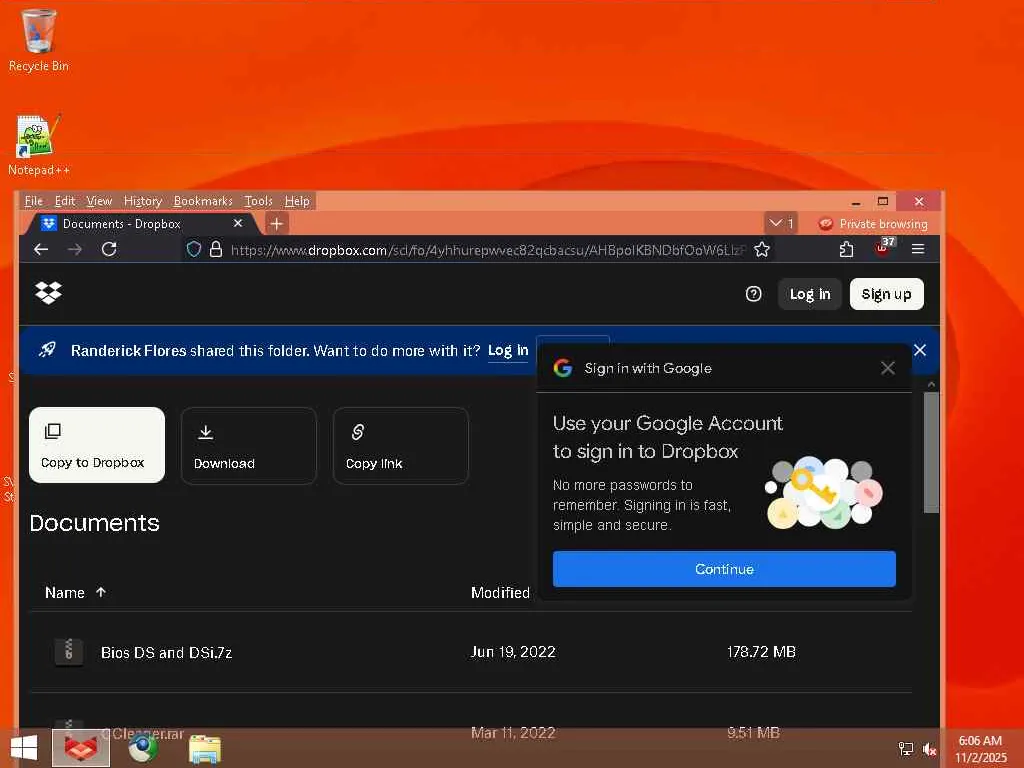The height and width of the screenshot is (768, 1024).
Task: Continue with Google sign-in
Action: [x=724, y=569]
